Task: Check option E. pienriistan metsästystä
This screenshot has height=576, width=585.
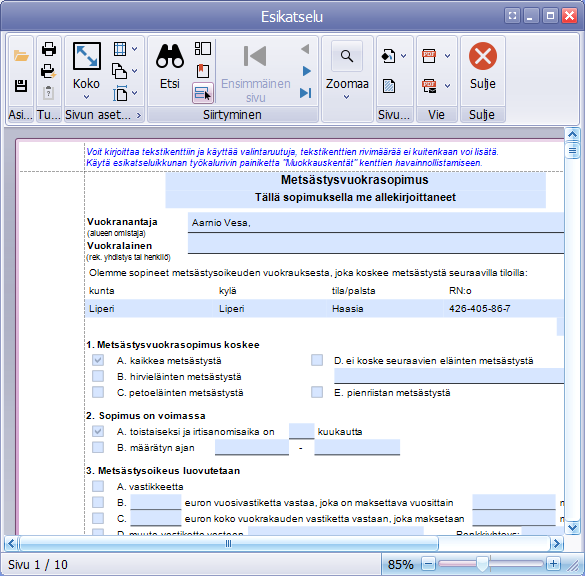Action: tap(317, 392)
